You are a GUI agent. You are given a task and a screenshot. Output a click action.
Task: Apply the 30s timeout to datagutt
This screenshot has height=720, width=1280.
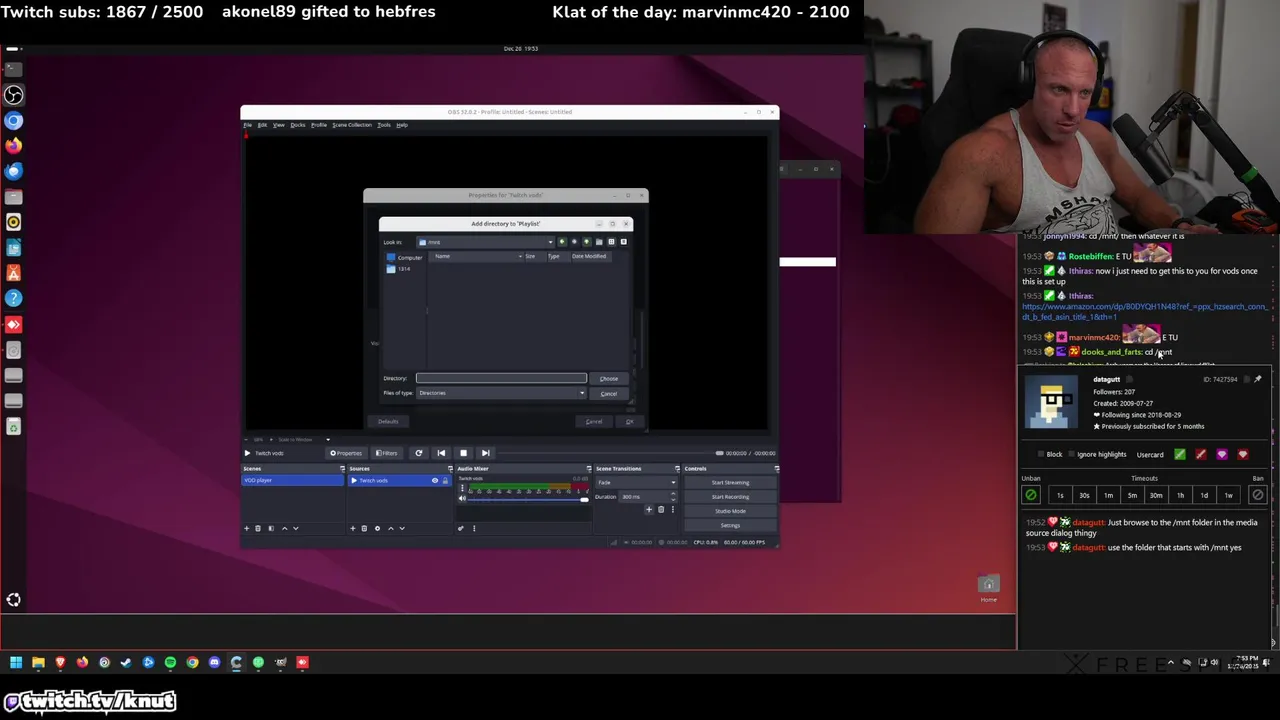(x=1084, y=495)
